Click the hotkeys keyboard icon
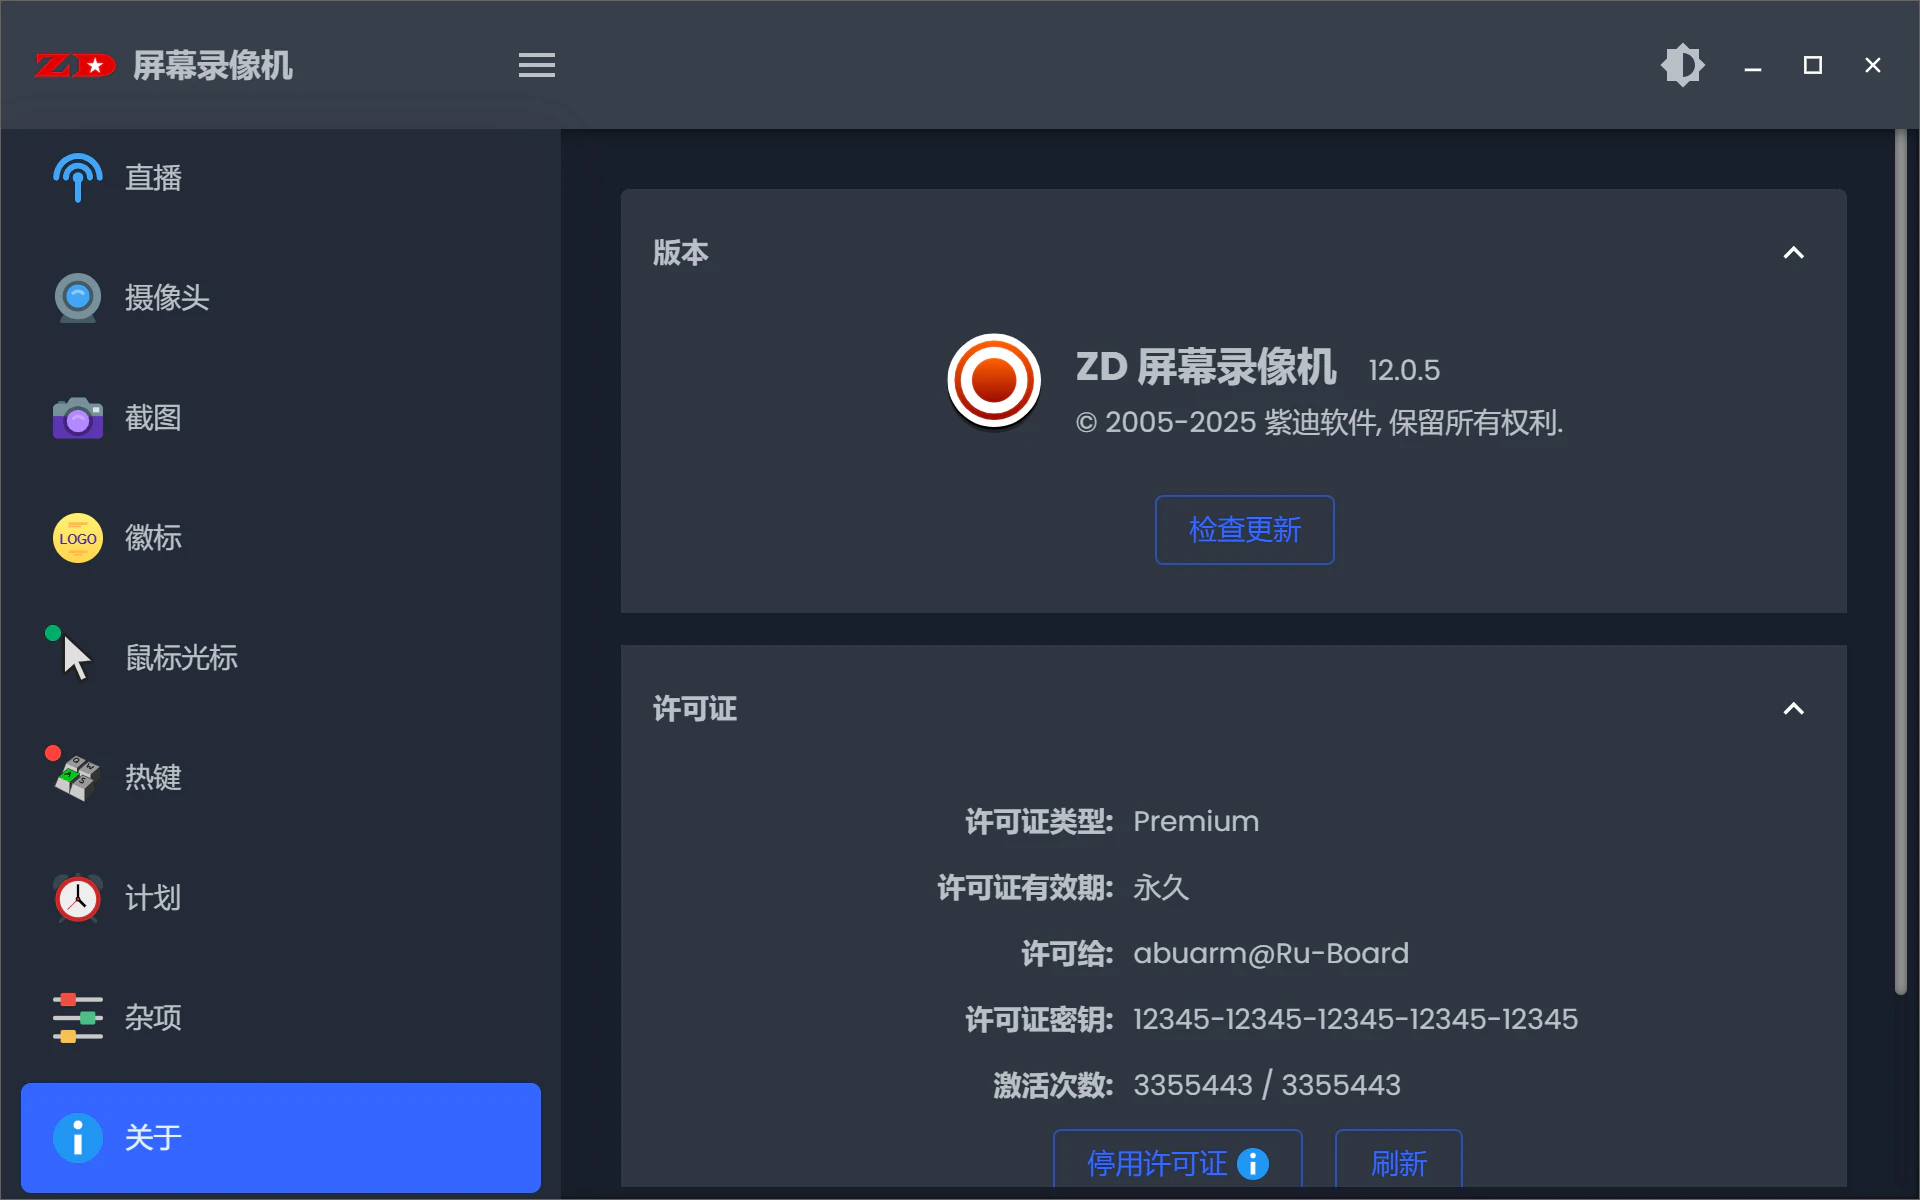The image size is (1920, 1200). 77,778
